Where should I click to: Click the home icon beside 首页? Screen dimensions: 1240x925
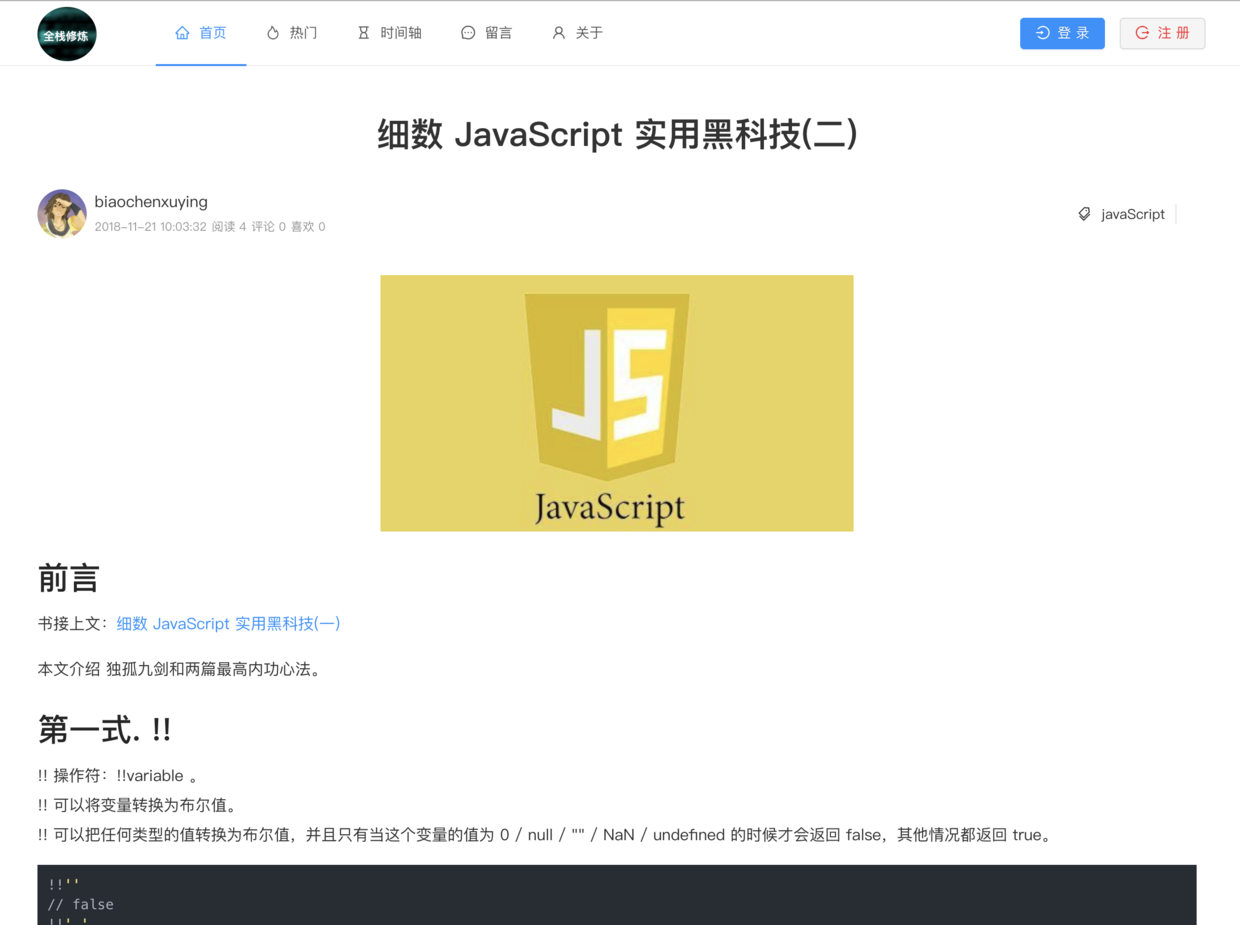point(182,33)
